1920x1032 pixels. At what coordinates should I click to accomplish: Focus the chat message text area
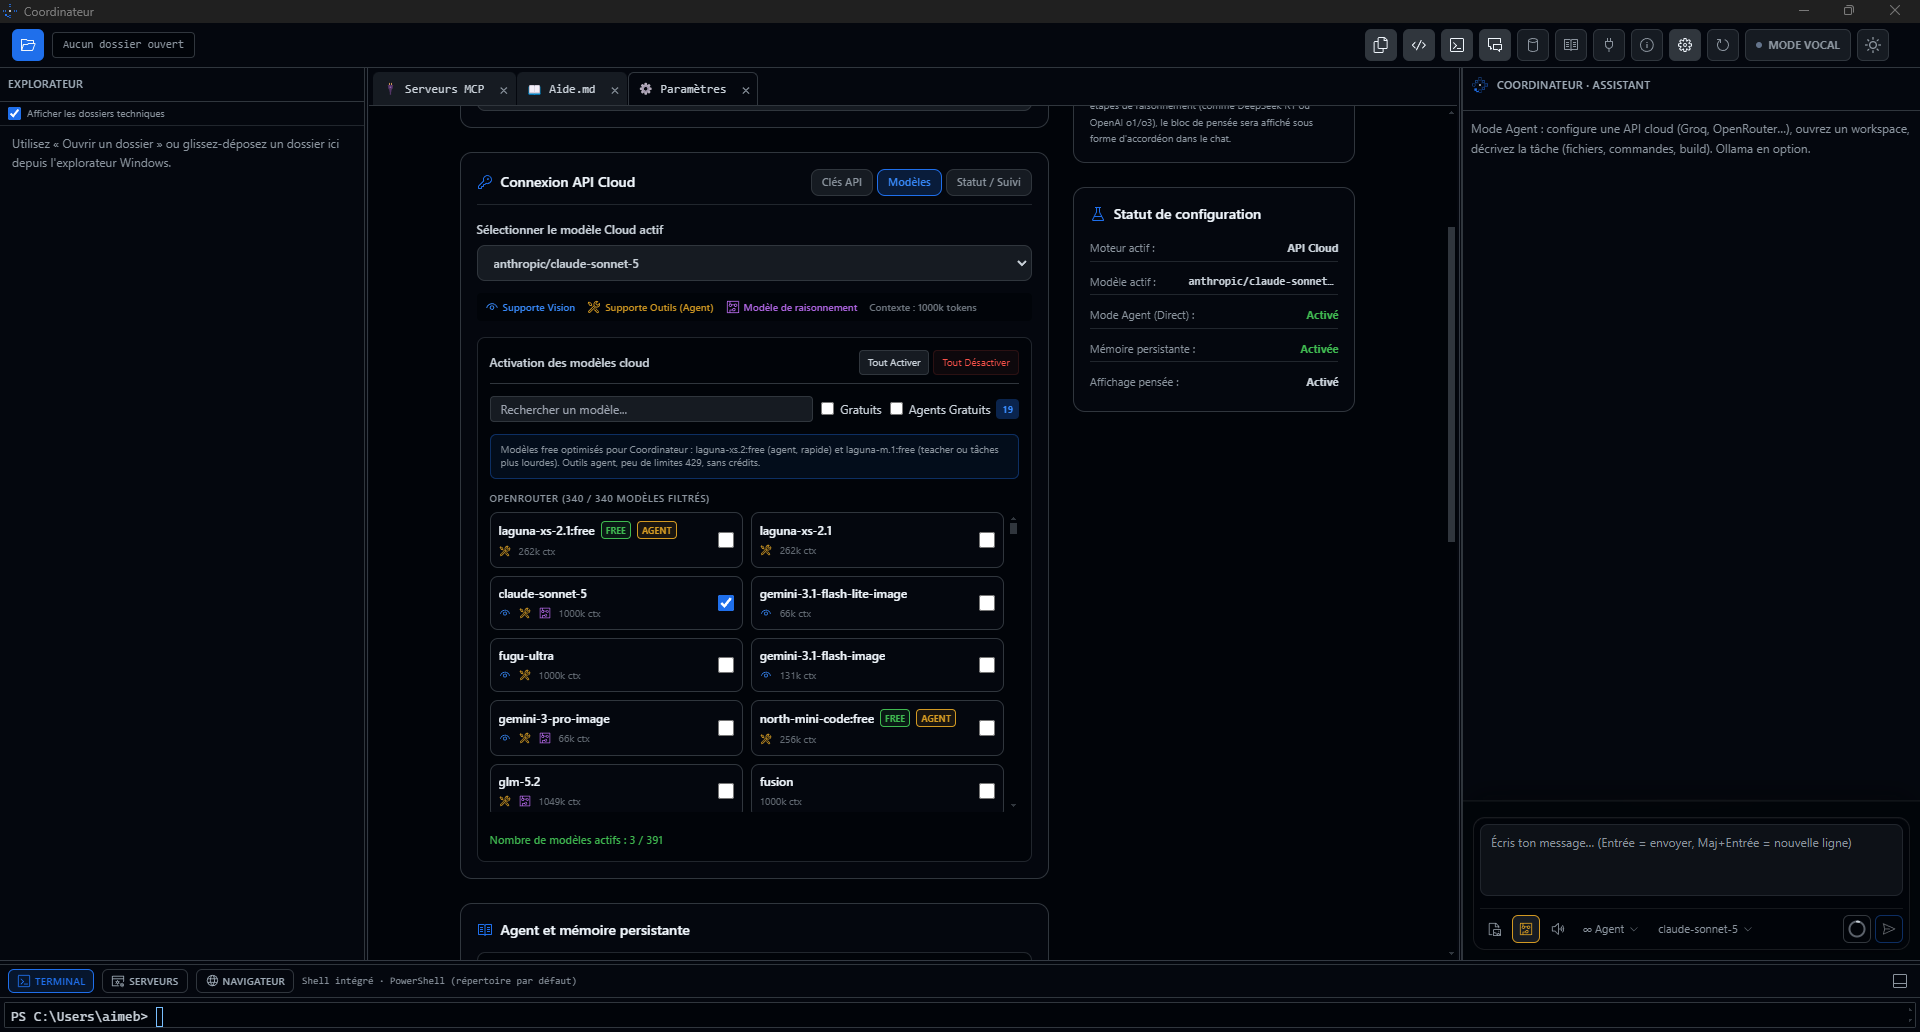pyautogui.click(x=1691, y=859)
